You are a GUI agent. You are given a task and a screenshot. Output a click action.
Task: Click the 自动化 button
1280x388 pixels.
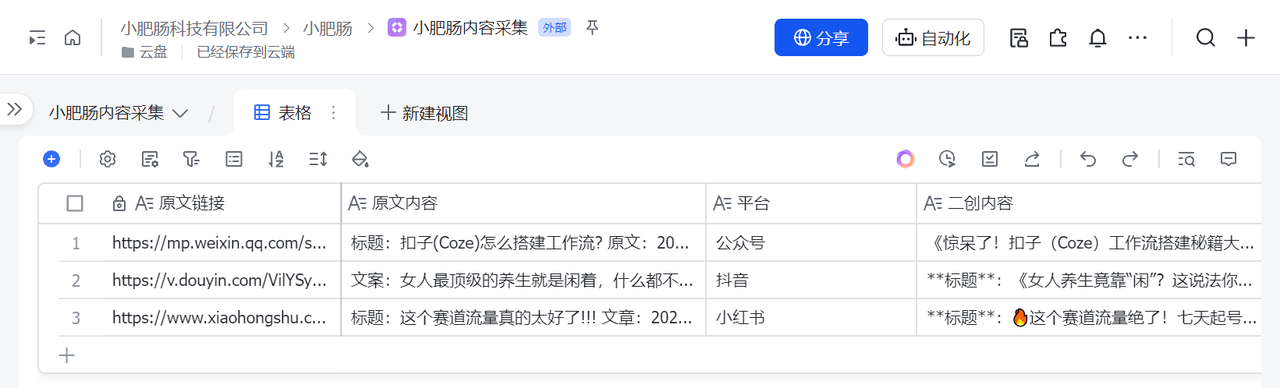933,38
